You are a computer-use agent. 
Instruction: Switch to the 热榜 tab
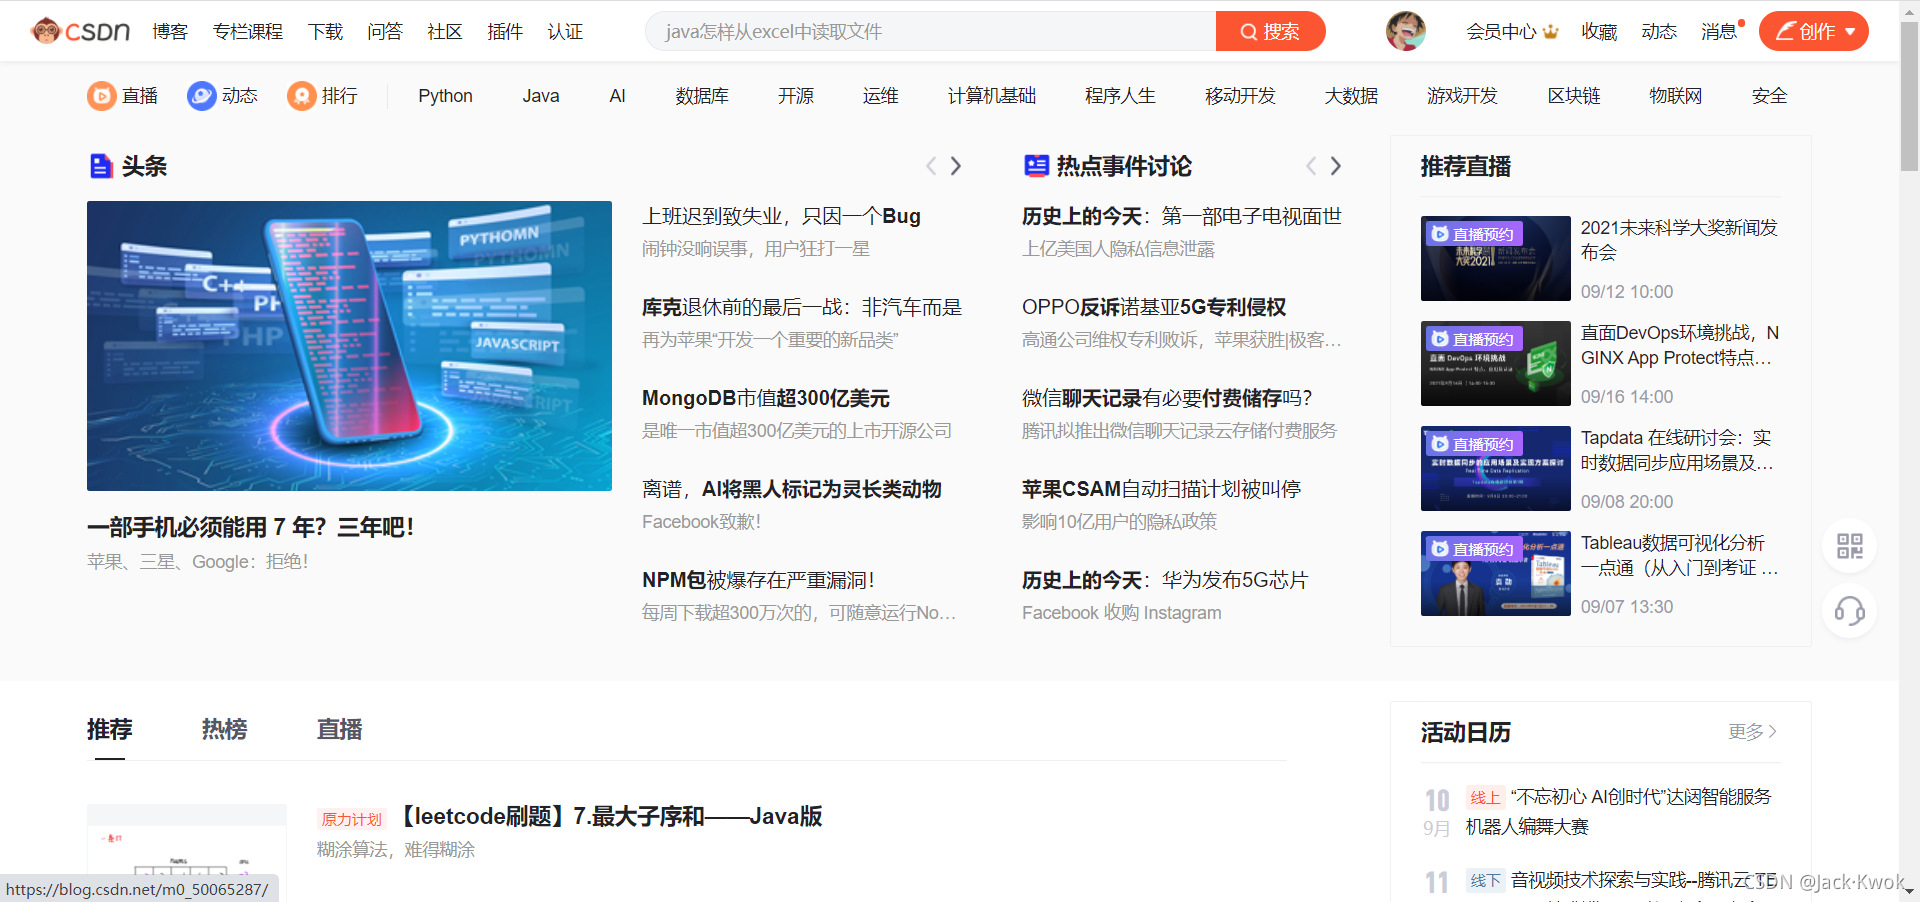click(x=224, y=730)
